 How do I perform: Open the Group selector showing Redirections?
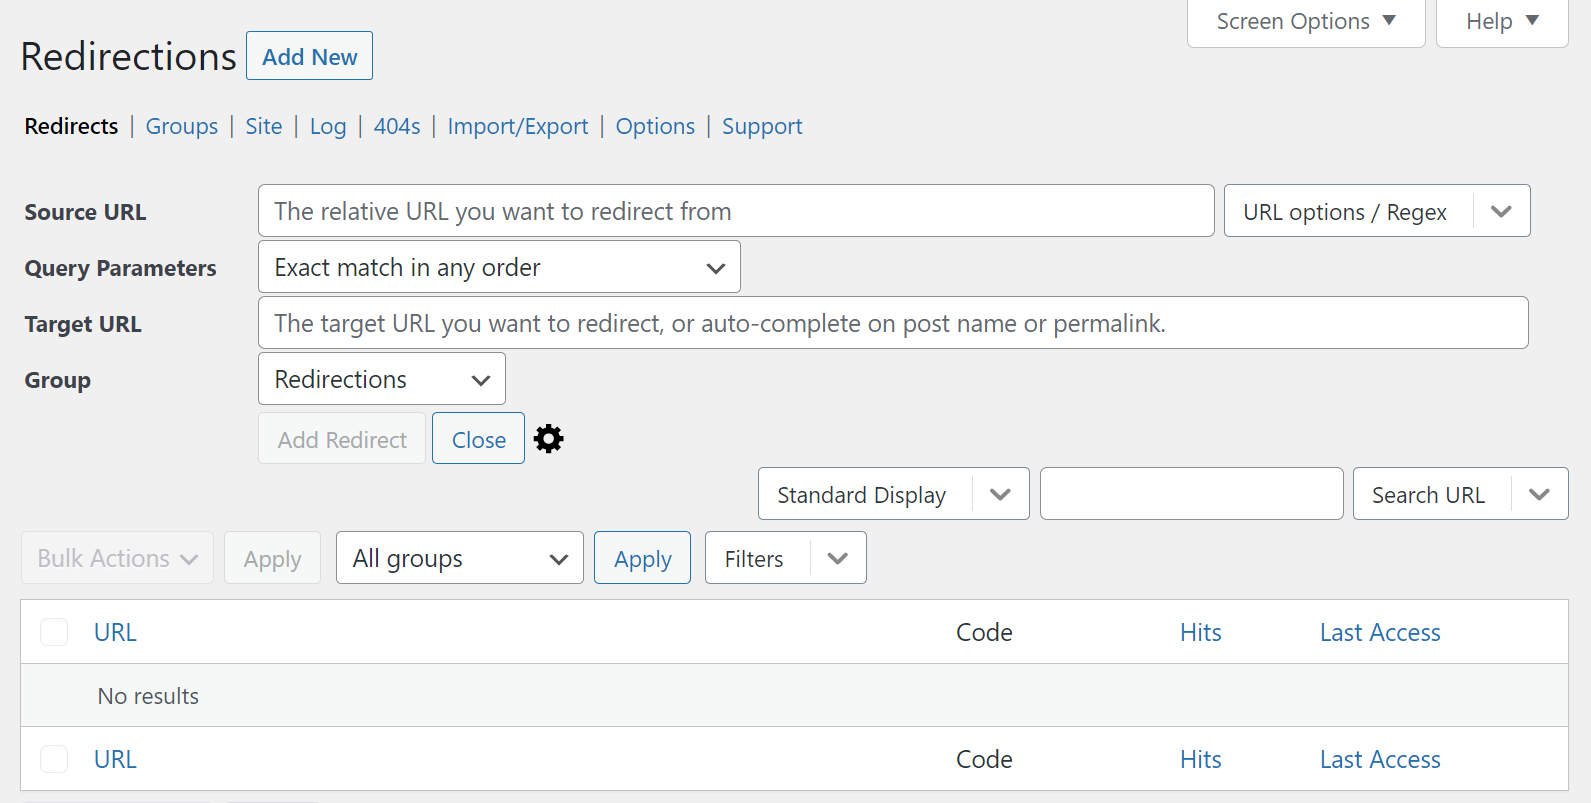tap(381, 379)
